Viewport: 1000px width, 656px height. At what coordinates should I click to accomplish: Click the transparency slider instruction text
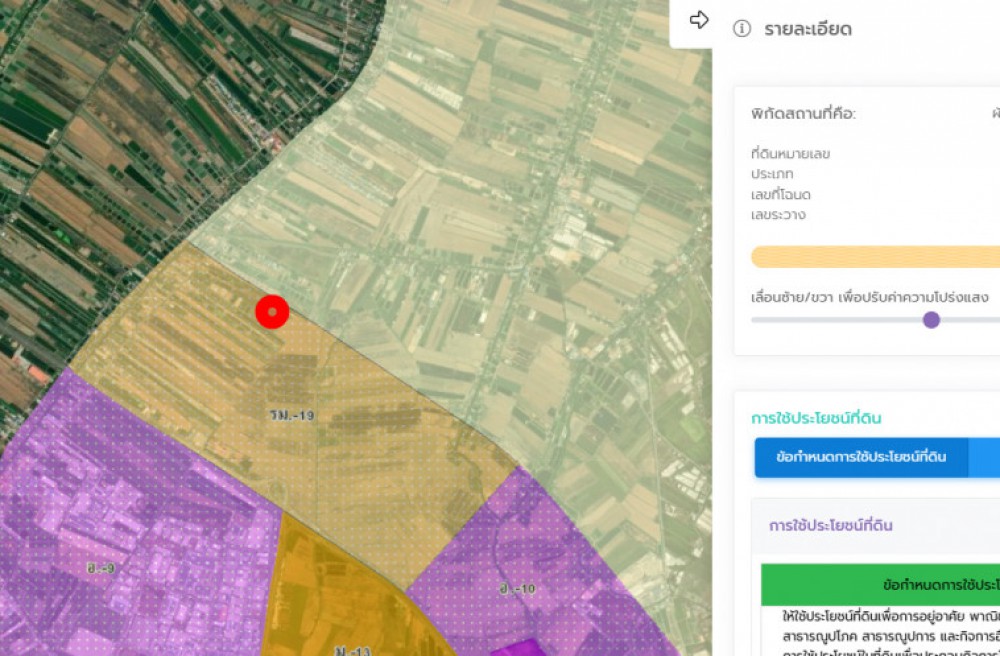tap(870, 297)
